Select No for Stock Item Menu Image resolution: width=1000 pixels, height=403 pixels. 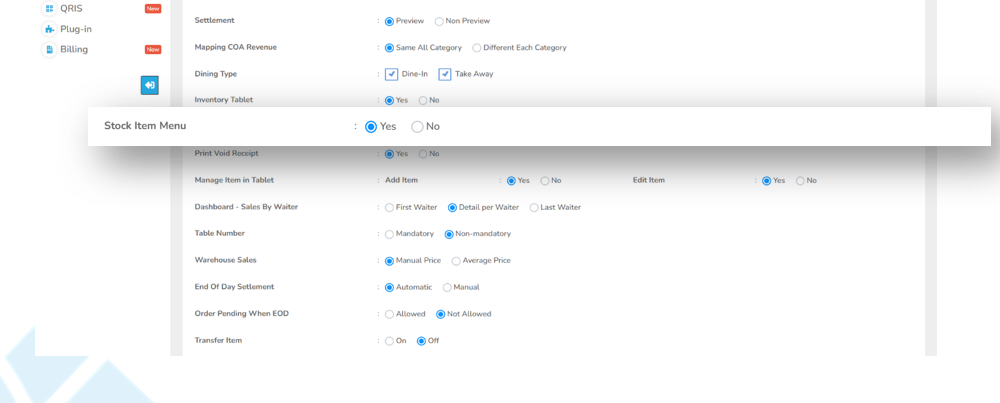coord(418,127)
